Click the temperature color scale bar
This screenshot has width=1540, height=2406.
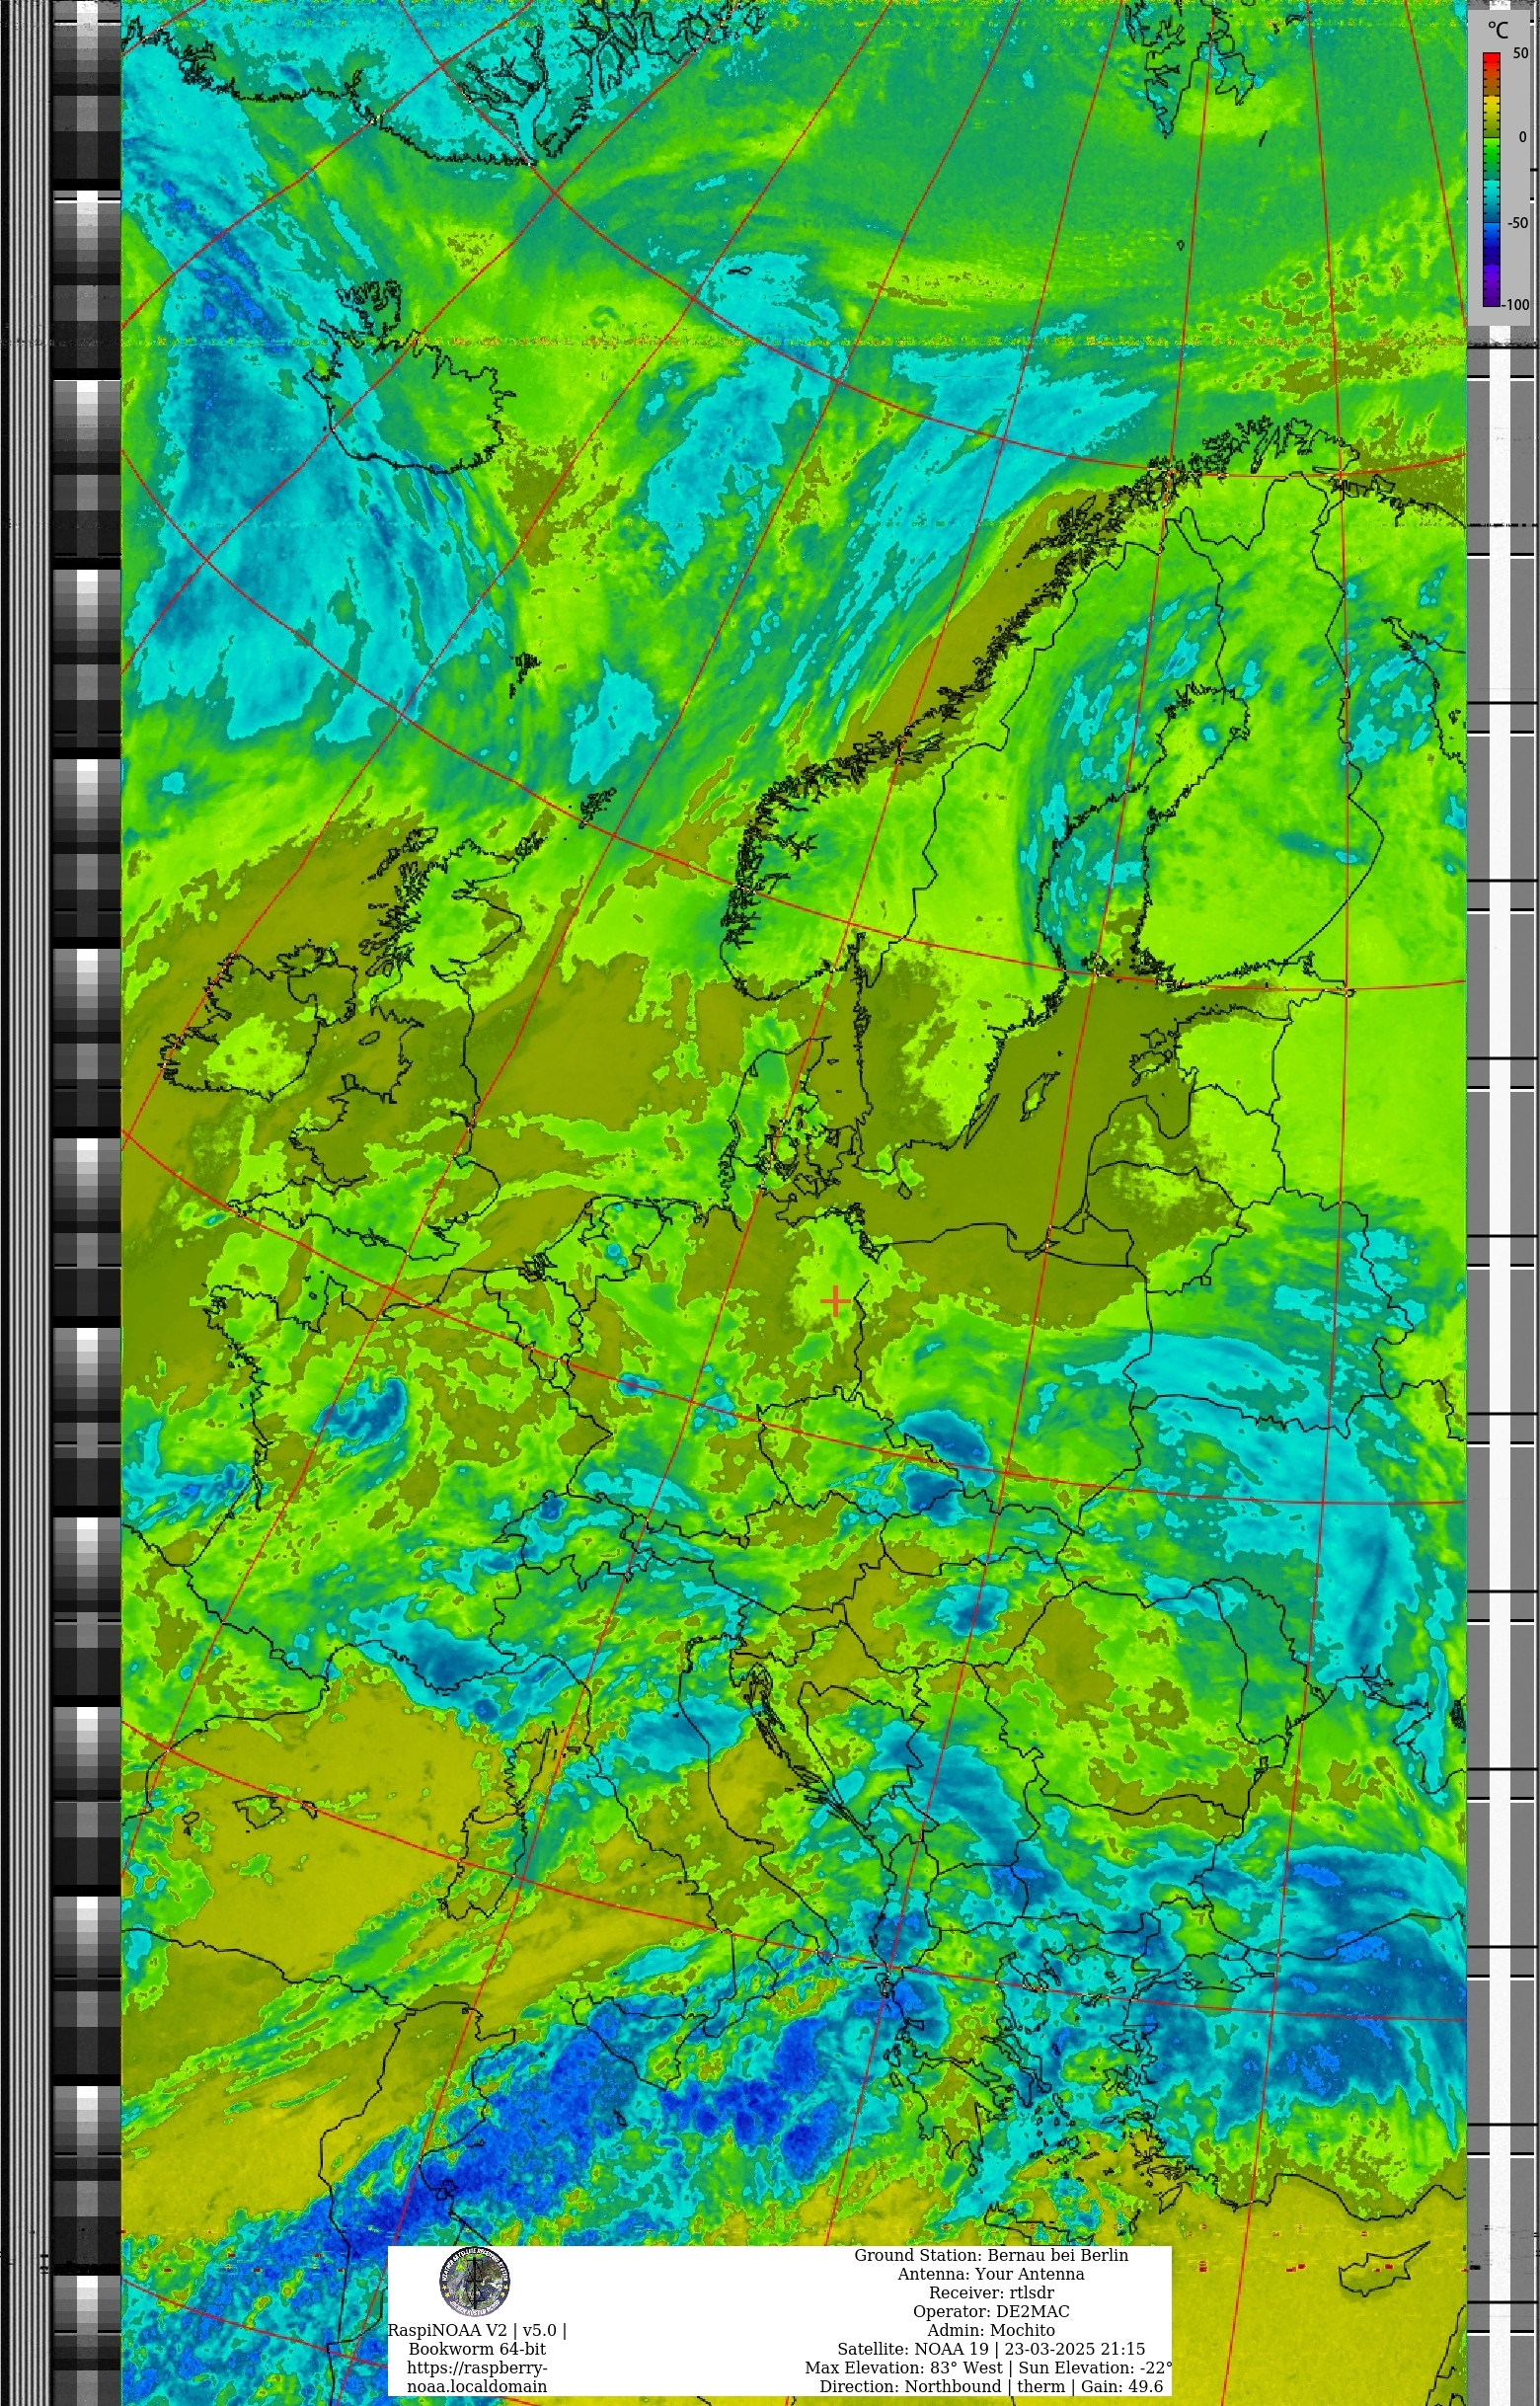tap(1491, 180)
